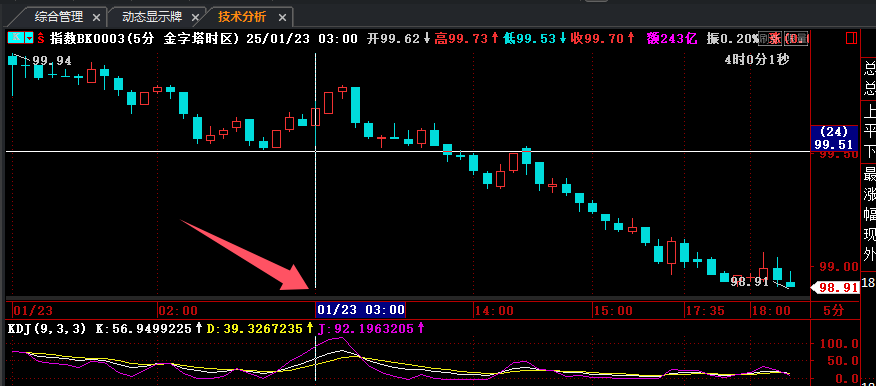Click the 98.91 low-point label on chart
This screenshot has height=386, width=876.
click(x=750, y=282)
